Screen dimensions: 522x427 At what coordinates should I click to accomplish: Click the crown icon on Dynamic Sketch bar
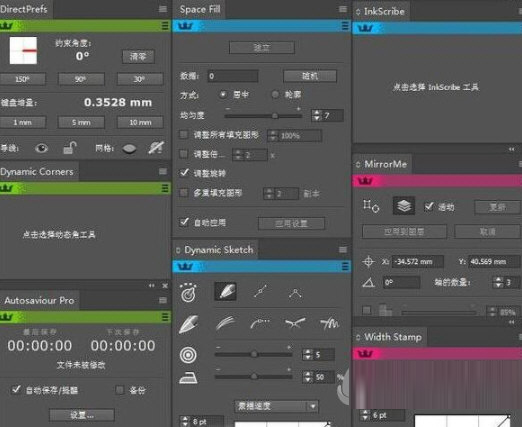185,266
